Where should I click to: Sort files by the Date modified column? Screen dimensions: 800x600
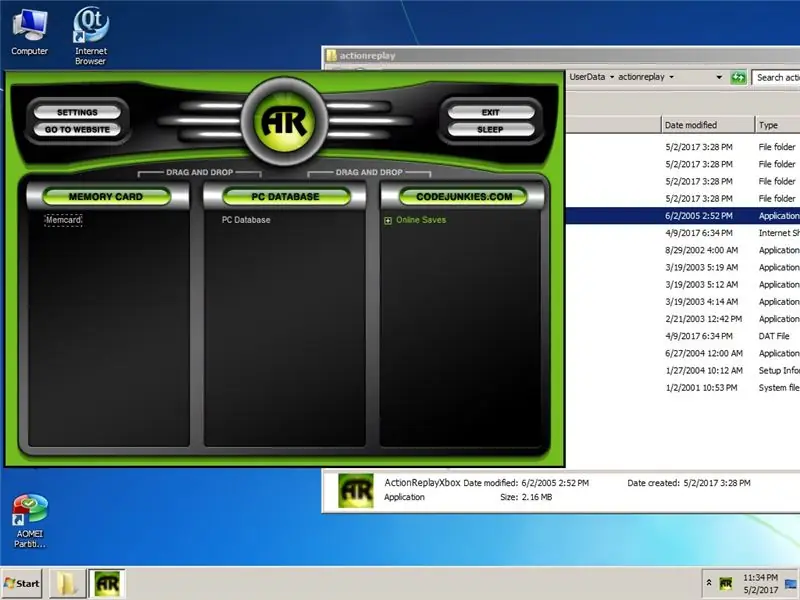pos(708,125)
